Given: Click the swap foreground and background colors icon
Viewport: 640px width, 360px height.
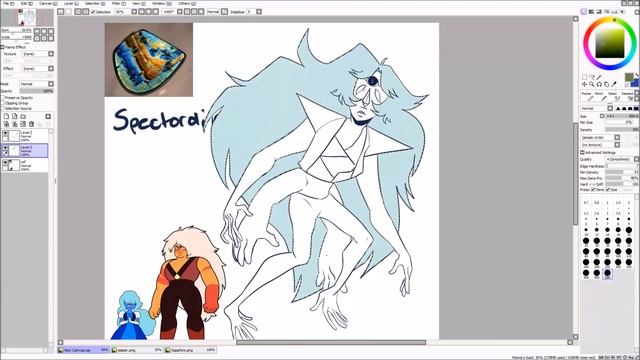Looking at the screenshot, I should (636, 75).
